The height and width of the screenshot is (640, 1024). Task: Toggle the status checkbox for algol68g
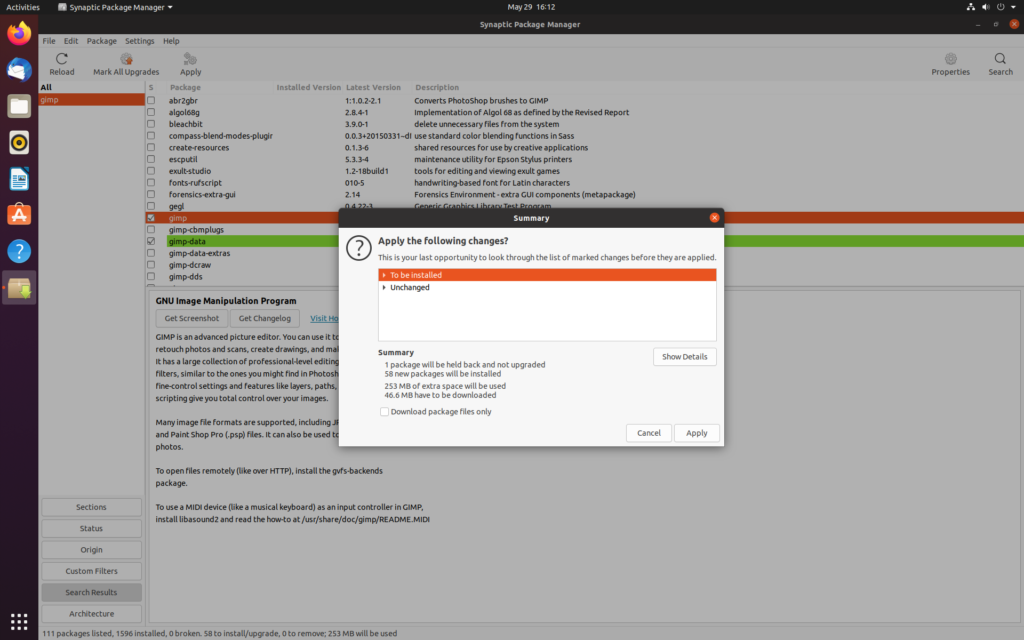(151, 112)
